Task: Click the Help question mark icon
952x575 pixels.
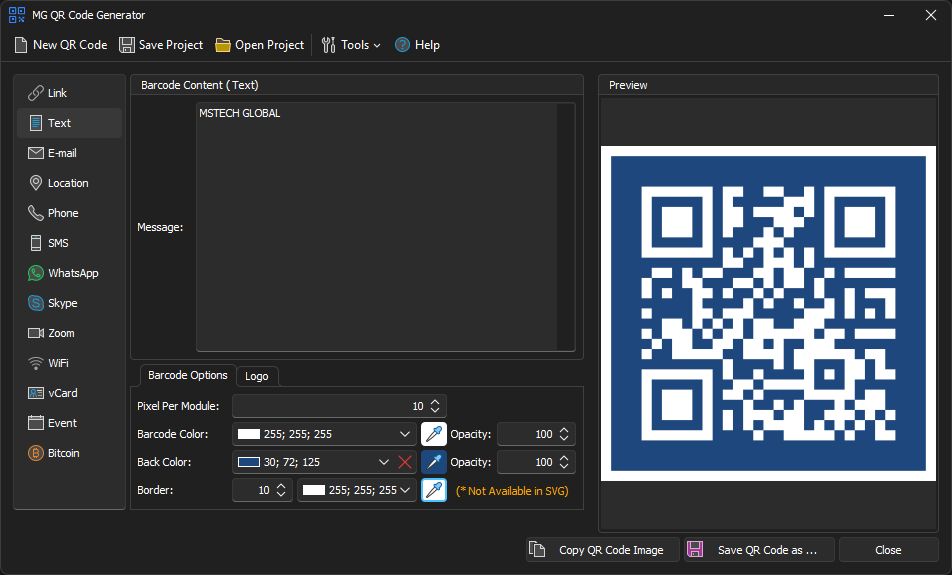Action: click(402, 45)
